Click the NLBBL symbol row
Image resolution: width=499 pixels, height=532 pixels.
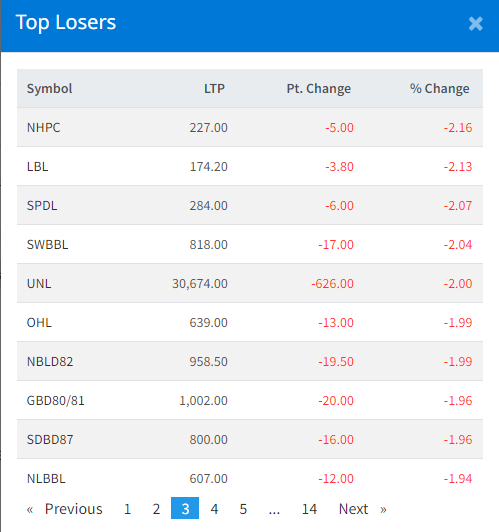pos(250,478)
